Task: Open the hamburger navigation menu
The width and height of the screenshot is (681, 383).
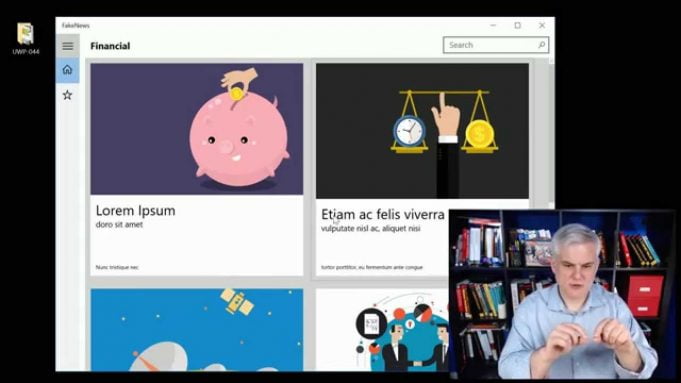Action: point(67,46)
